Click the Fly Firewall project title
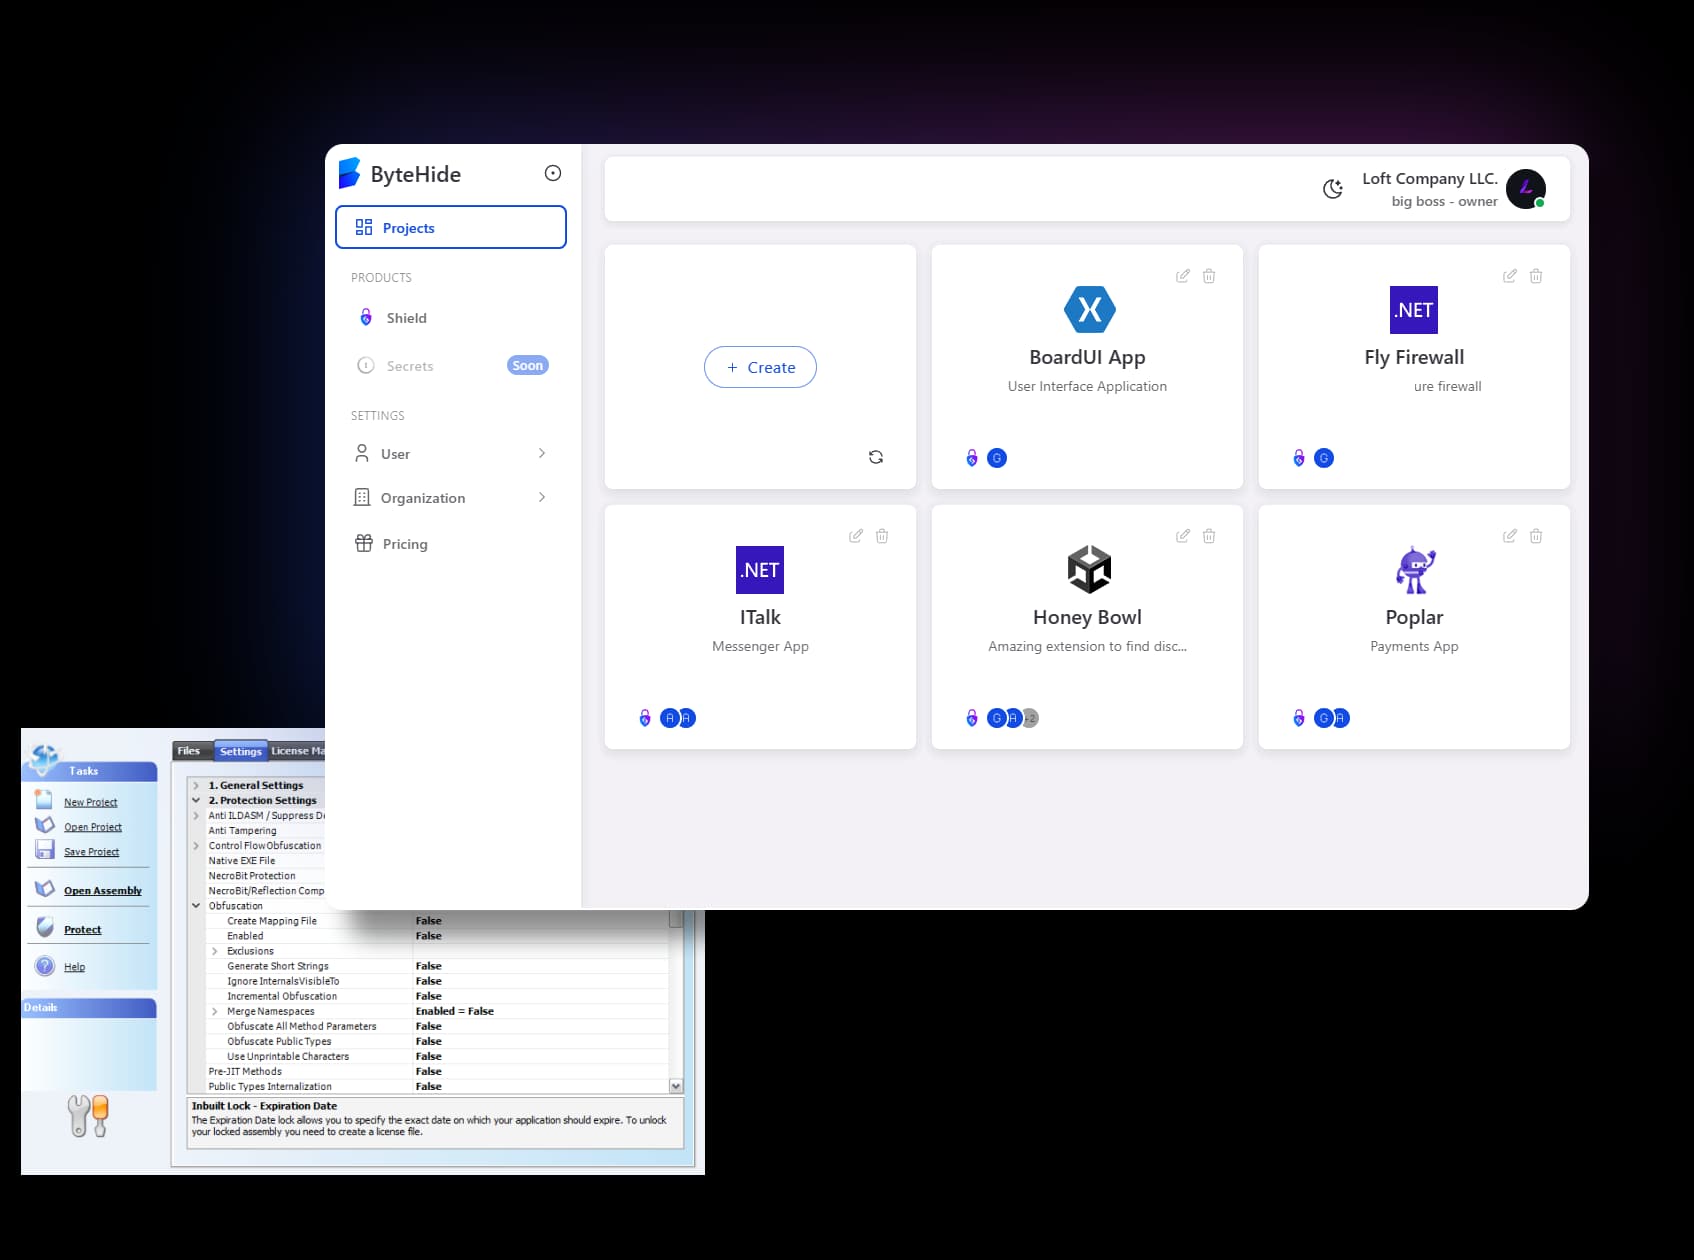 point(1414,357)
